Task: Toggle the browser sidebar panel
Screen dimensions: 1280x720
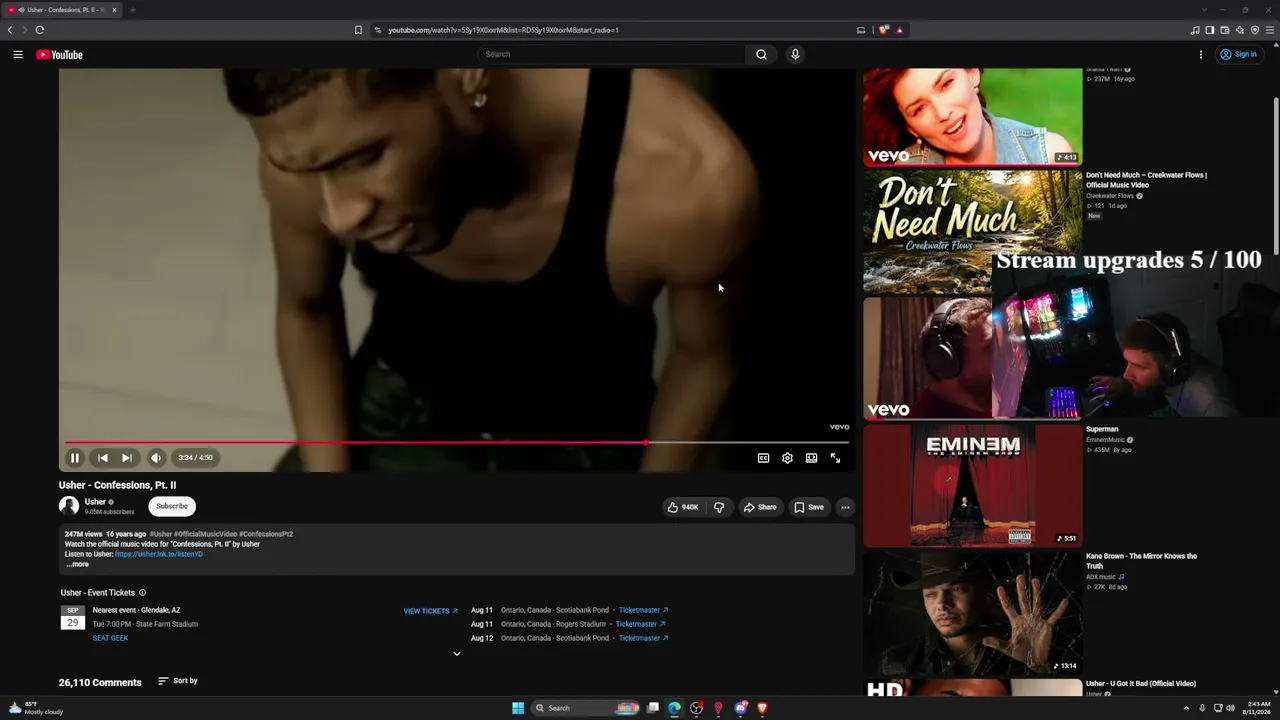Action: click(1210, 30)
